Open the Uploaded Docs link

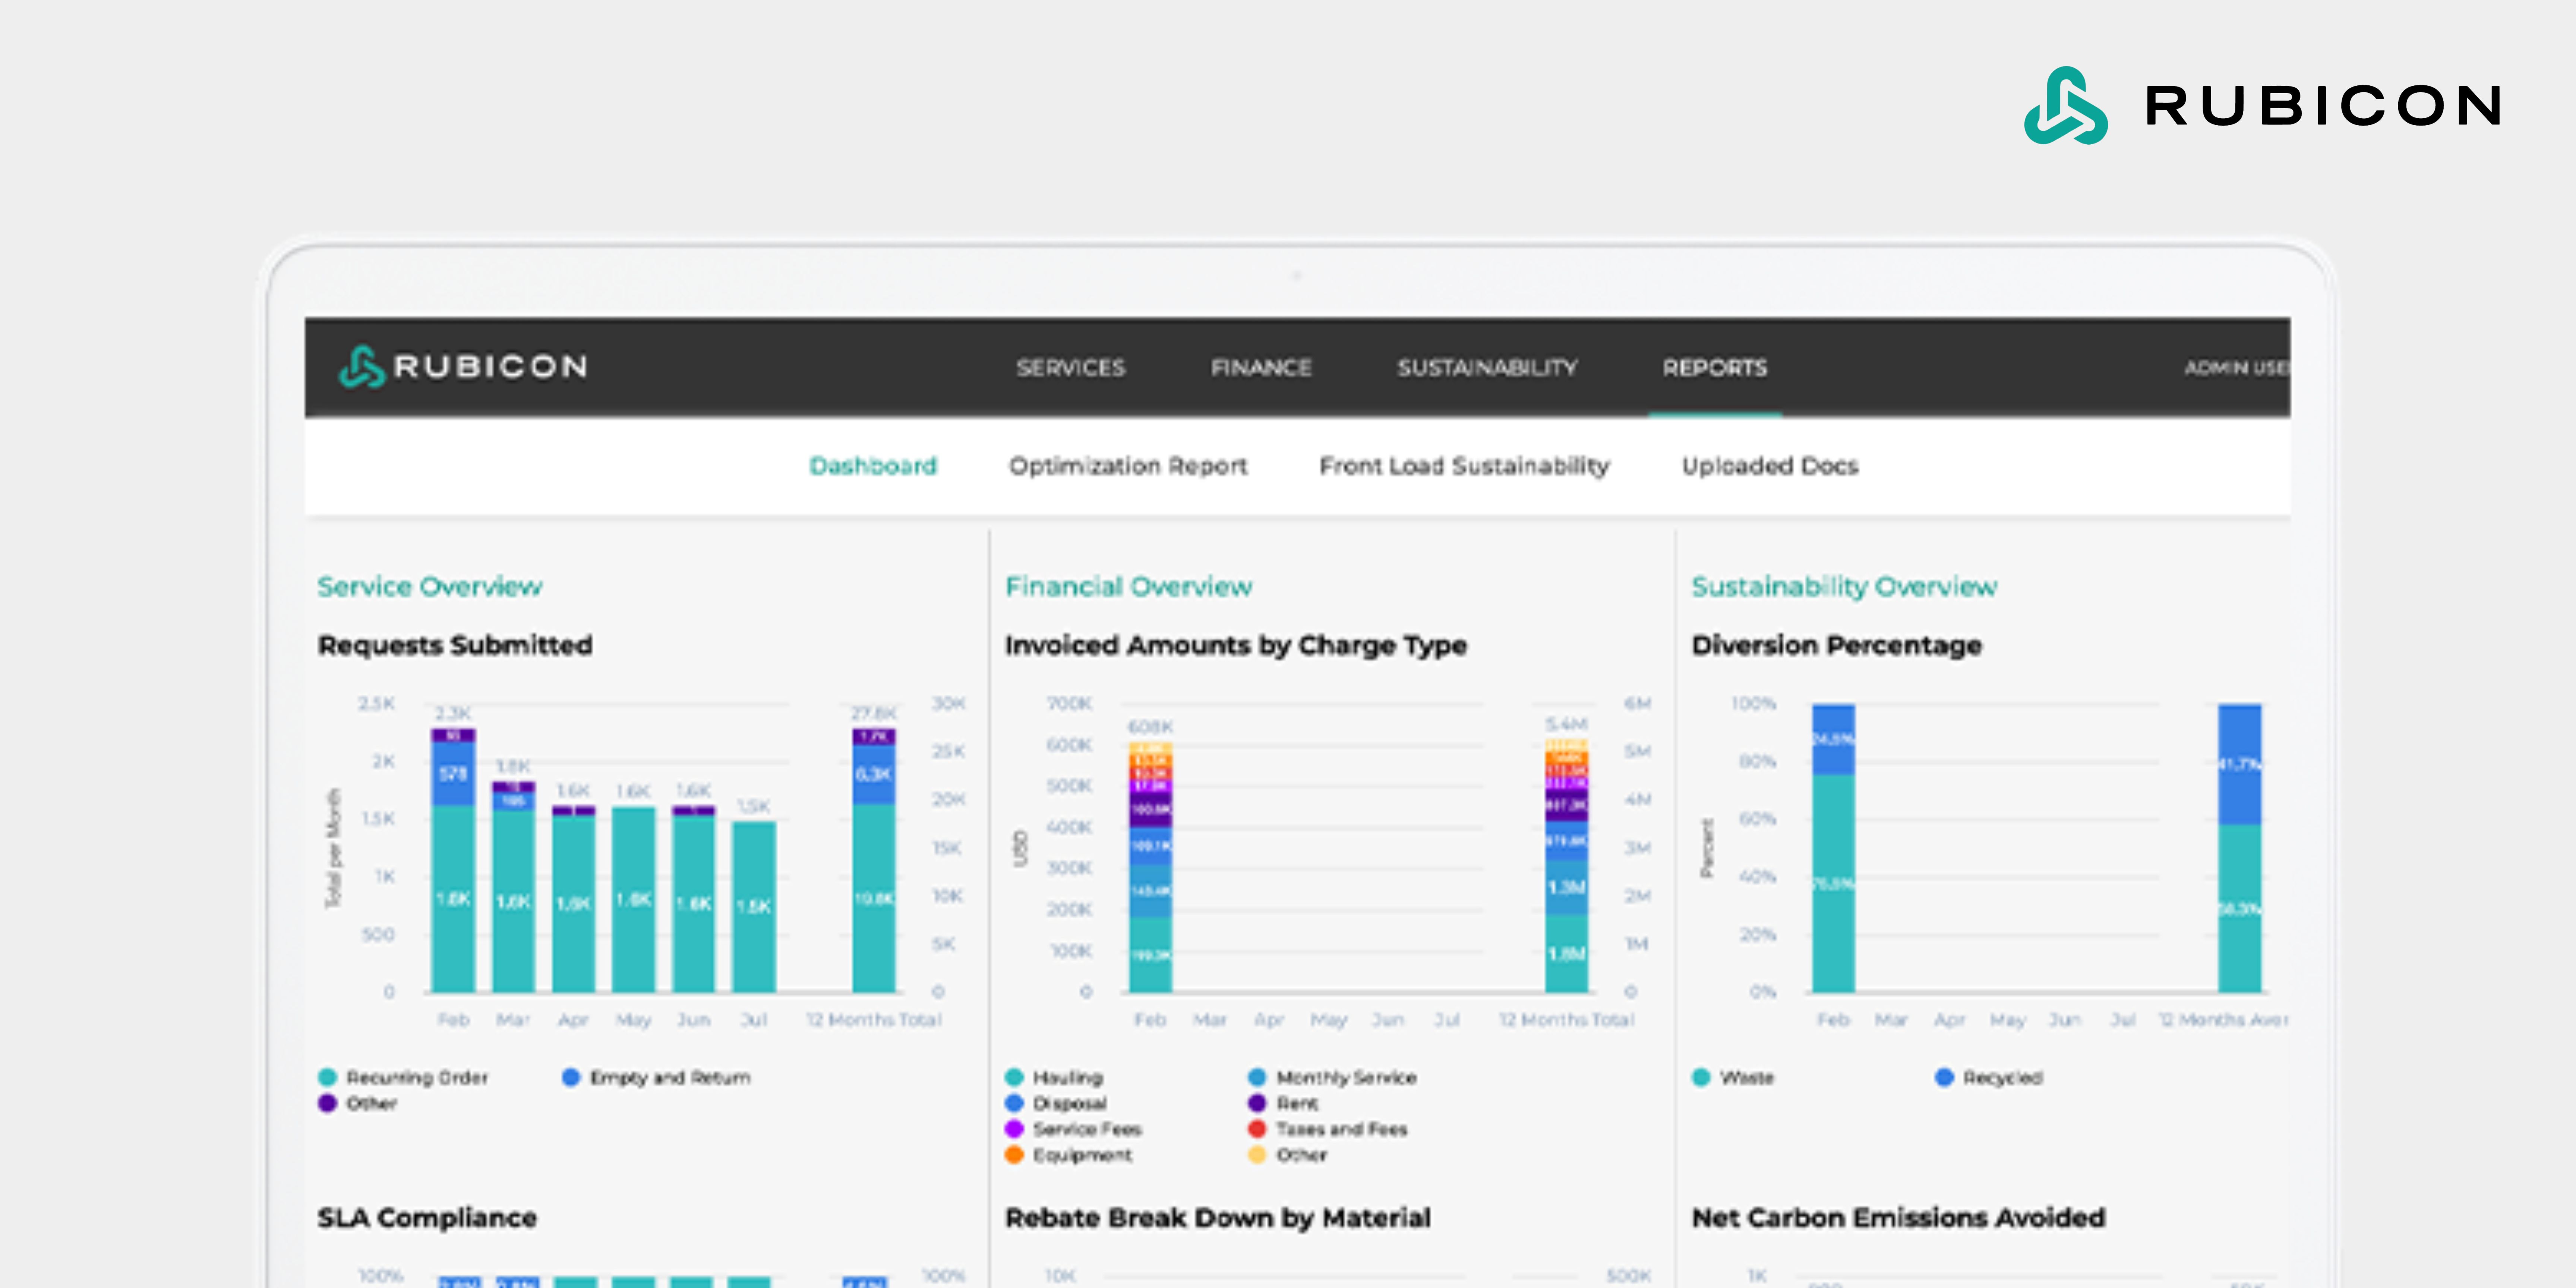click(1769, 466)
